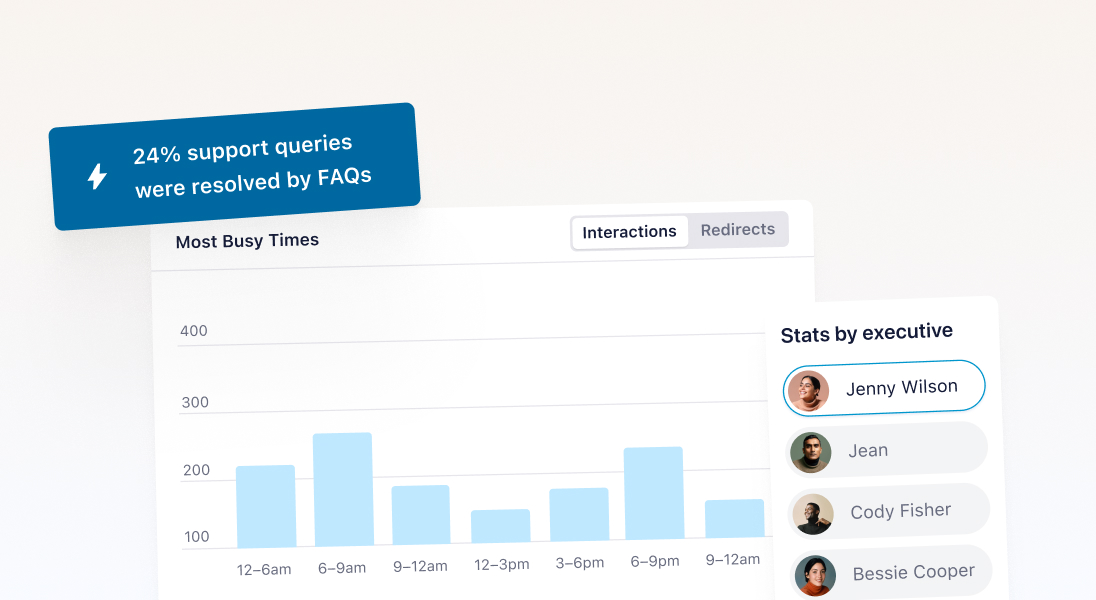1096x600 pixels.
Task: Click the 3–6pm axis label
Action: 577,562
